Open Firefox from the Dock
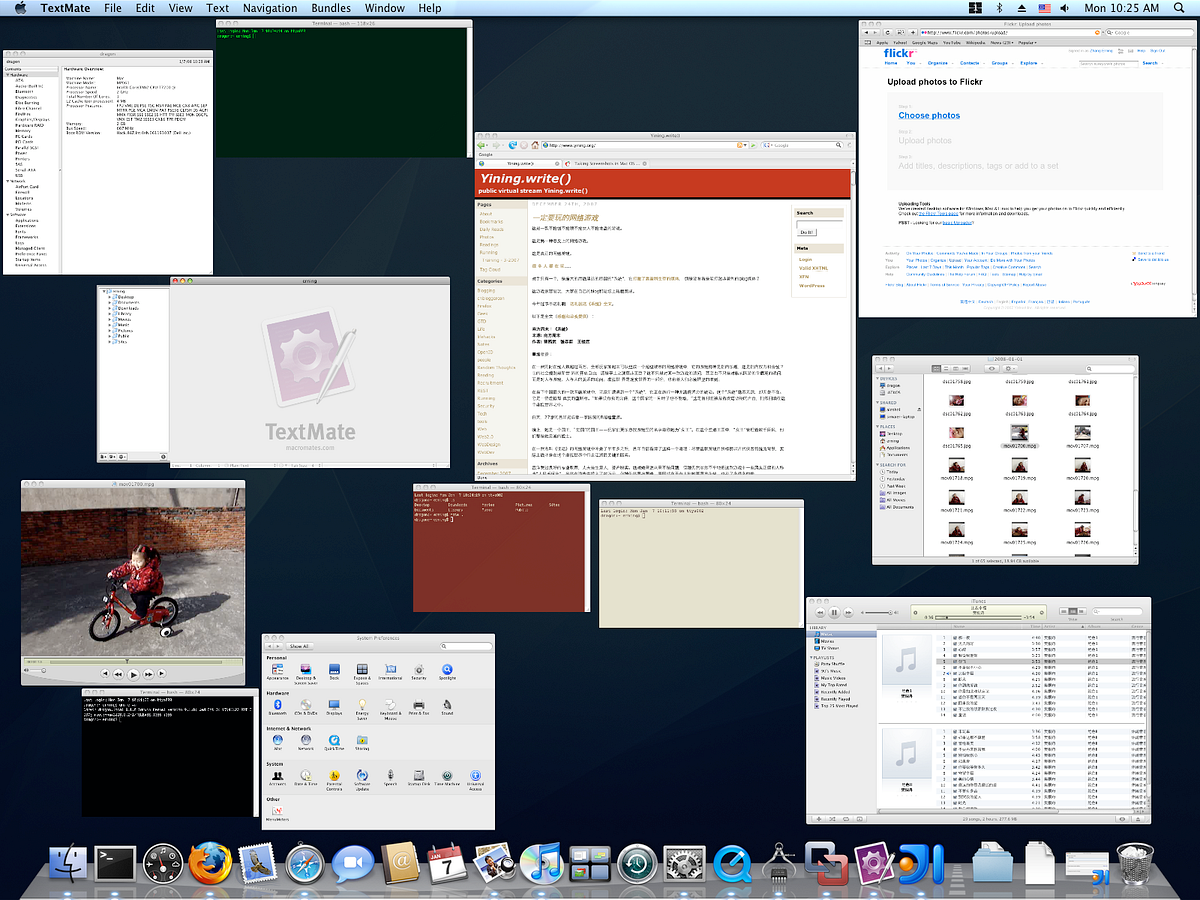Screen dimensions: 1200x900 coord(211,863)
